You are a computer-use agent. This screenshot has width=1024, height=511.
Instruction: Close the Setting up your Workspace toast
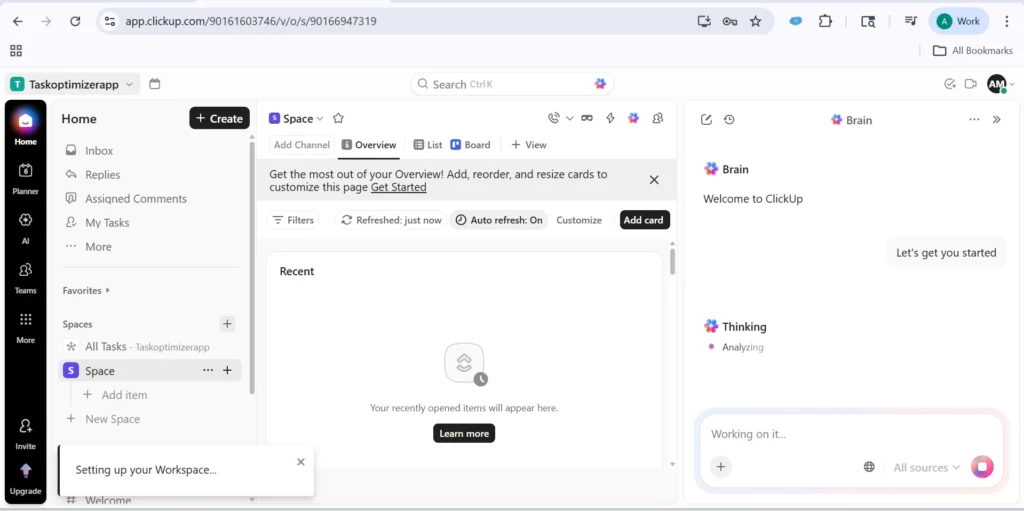pos(300,462)
